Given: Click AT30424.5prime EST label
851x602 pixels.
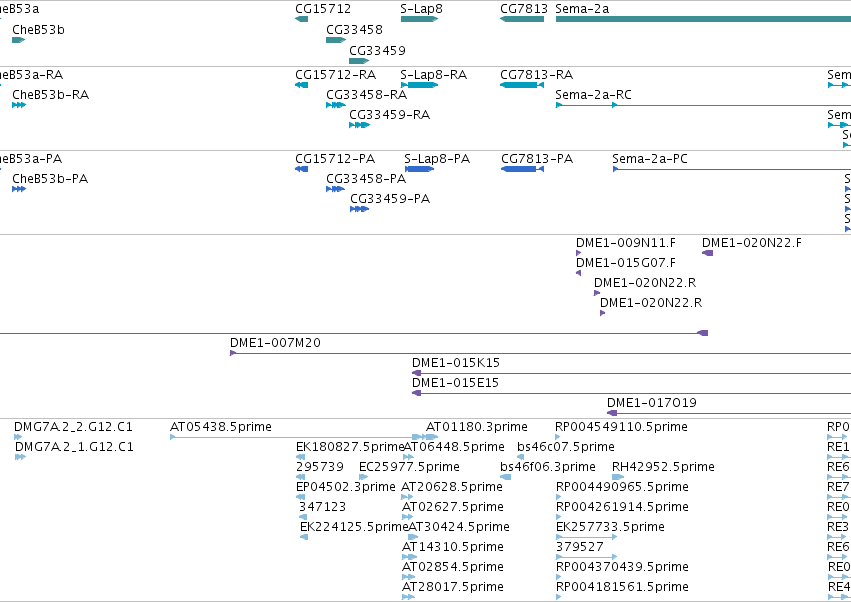Looking at the screenshot, I should point(459,527).
